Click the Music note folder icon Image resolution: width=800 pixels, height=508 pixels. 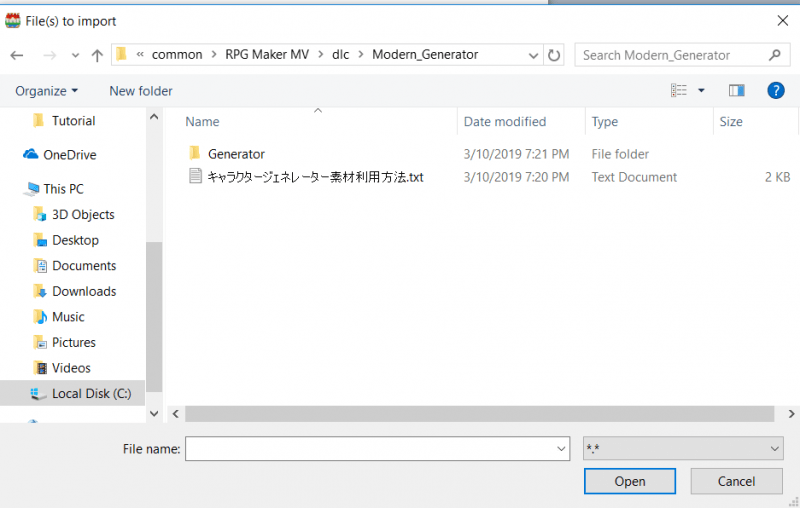click(40, 316)
